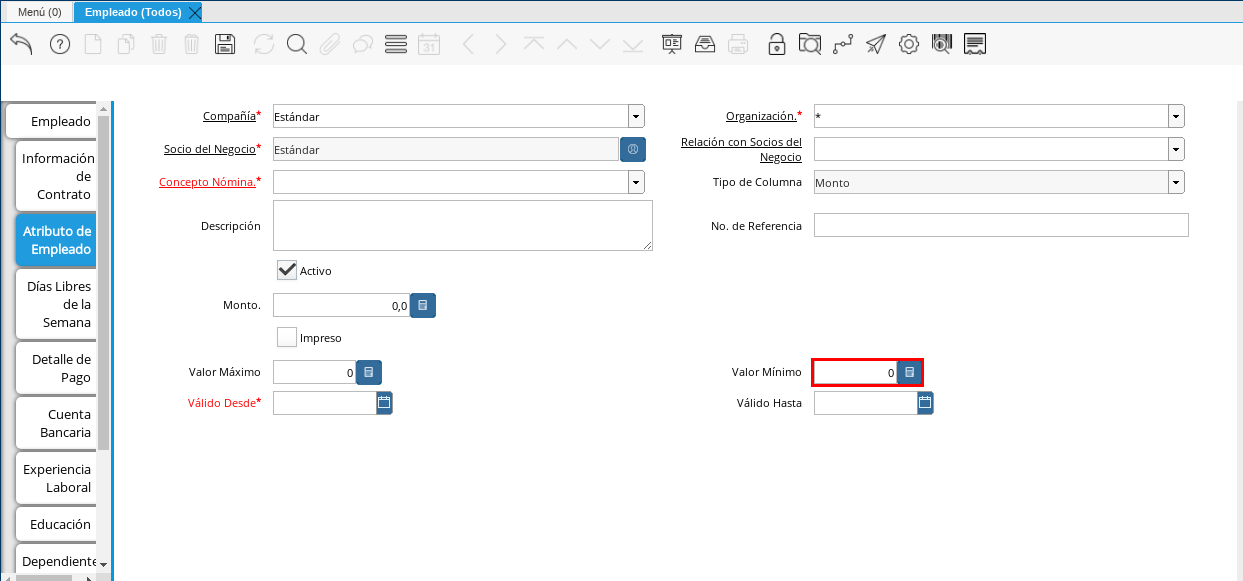Click the No. de Referencia input field
1243x581 pixels.
point(1001,225)
